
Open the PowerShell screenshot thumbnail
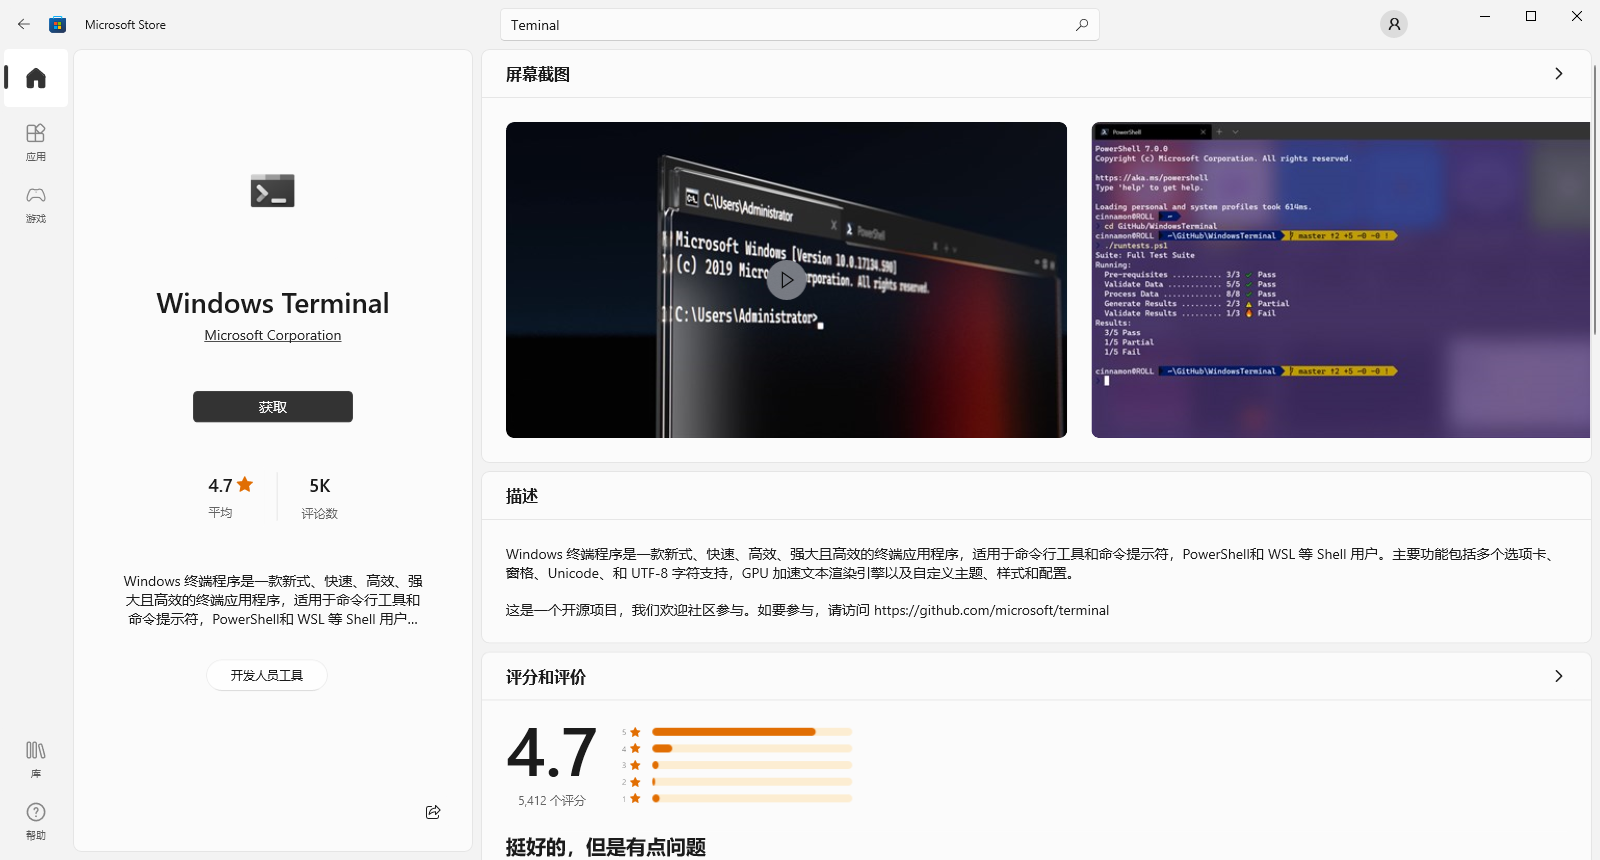(1340, 280)
